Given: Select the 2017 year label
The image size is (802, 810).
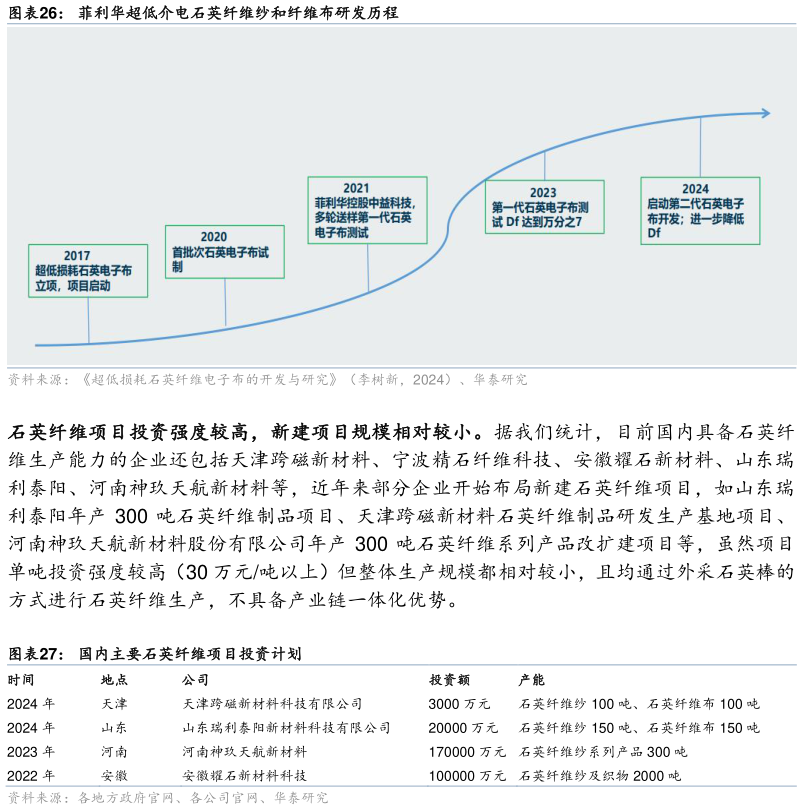Looking at the screenshot, I should [x=77, y=256].
